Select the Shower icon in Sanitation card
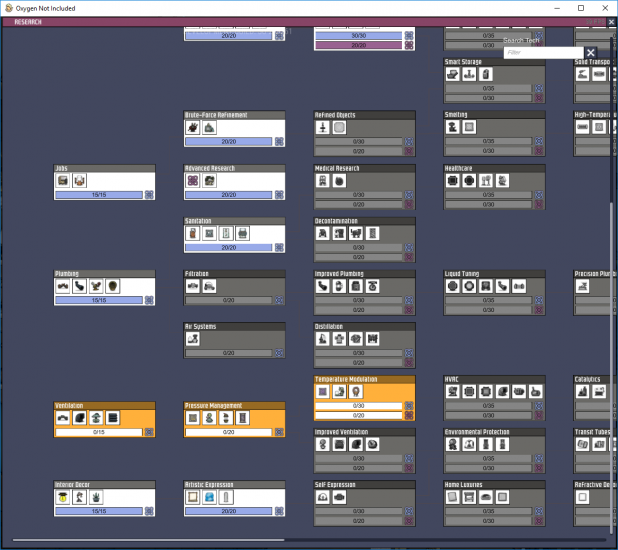Image resolution: width=618 pixels, height=550 pixels. (226, 233)
